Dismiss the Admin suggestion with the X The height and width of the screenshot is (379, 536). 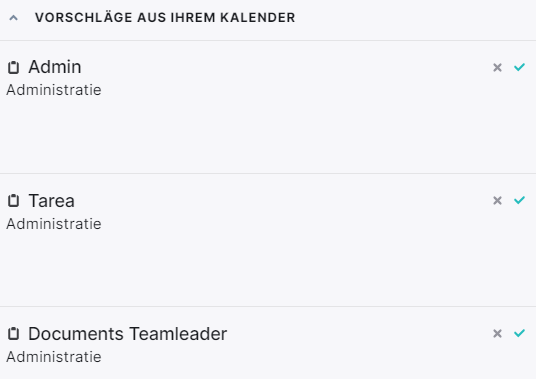coord(497,67)
